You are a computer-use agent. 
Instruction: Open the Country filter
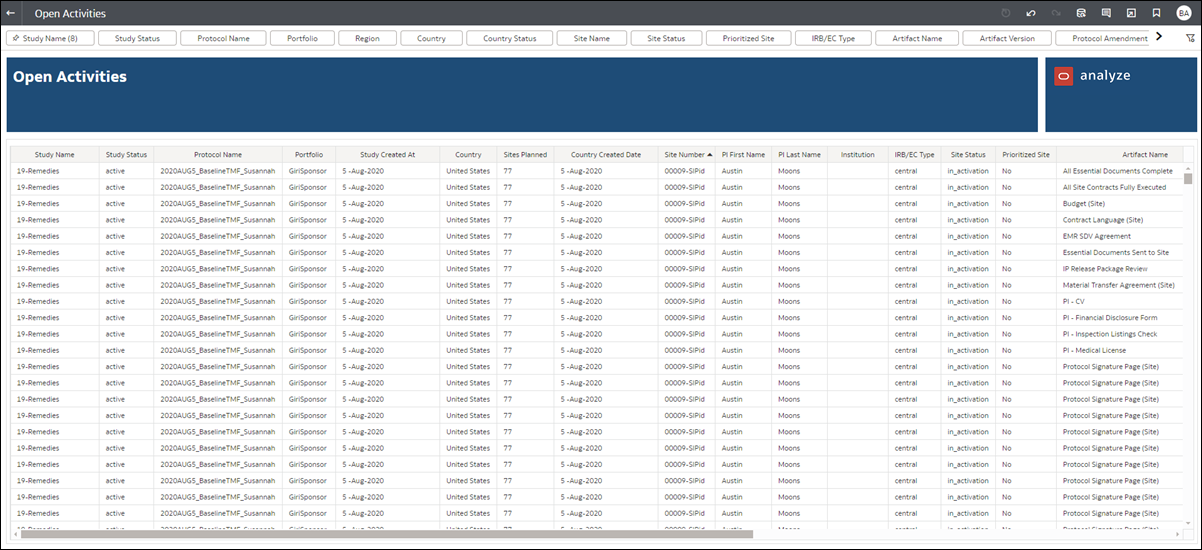coord(431,38)
